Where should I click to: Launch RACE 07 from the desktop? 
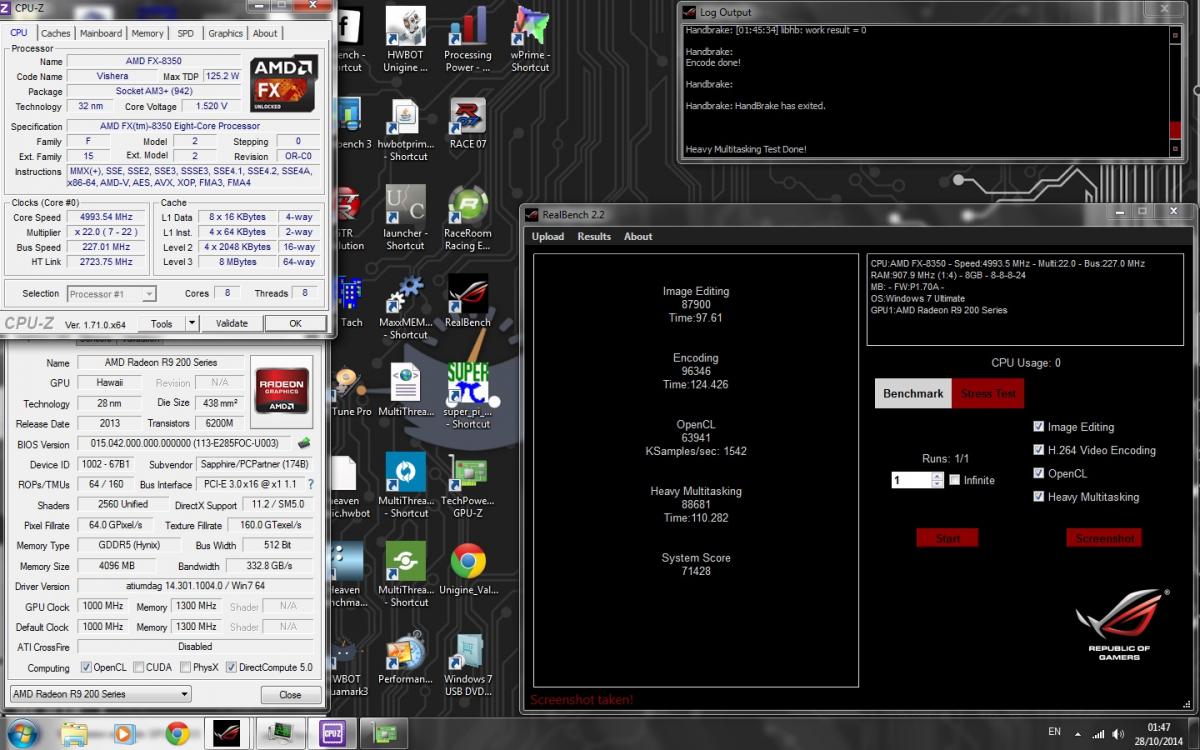click(467, 124)
